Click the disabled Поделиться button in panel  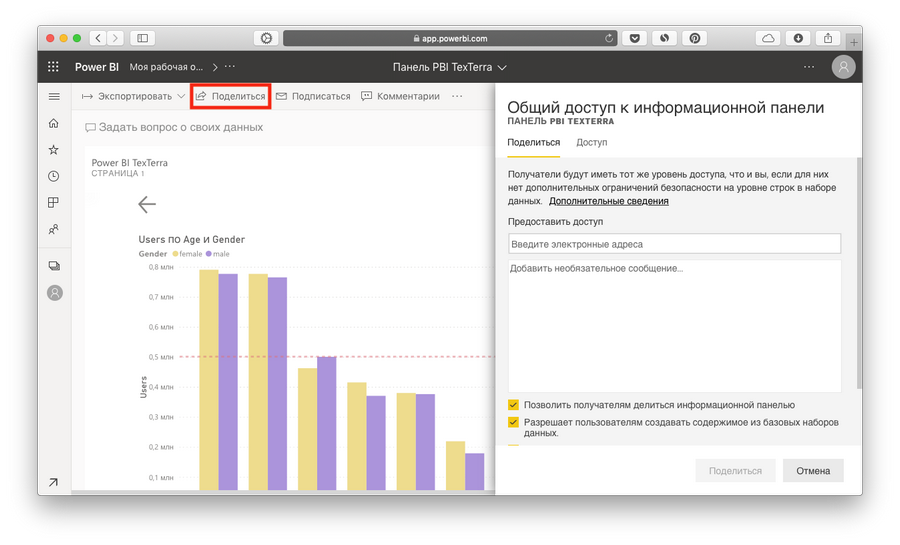[x=735, y=470]
